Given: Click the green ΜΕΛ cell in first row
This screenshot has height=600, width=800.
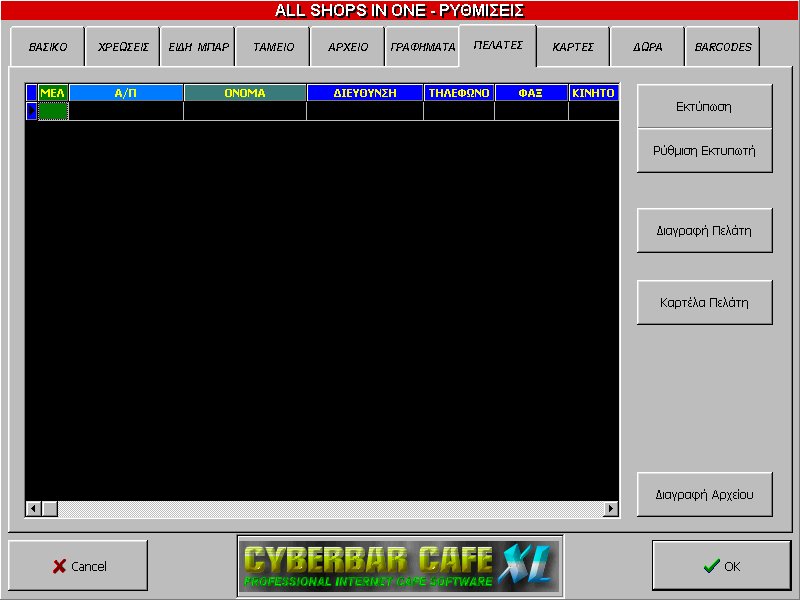Looking at the screenshot, I should (53, 111).
